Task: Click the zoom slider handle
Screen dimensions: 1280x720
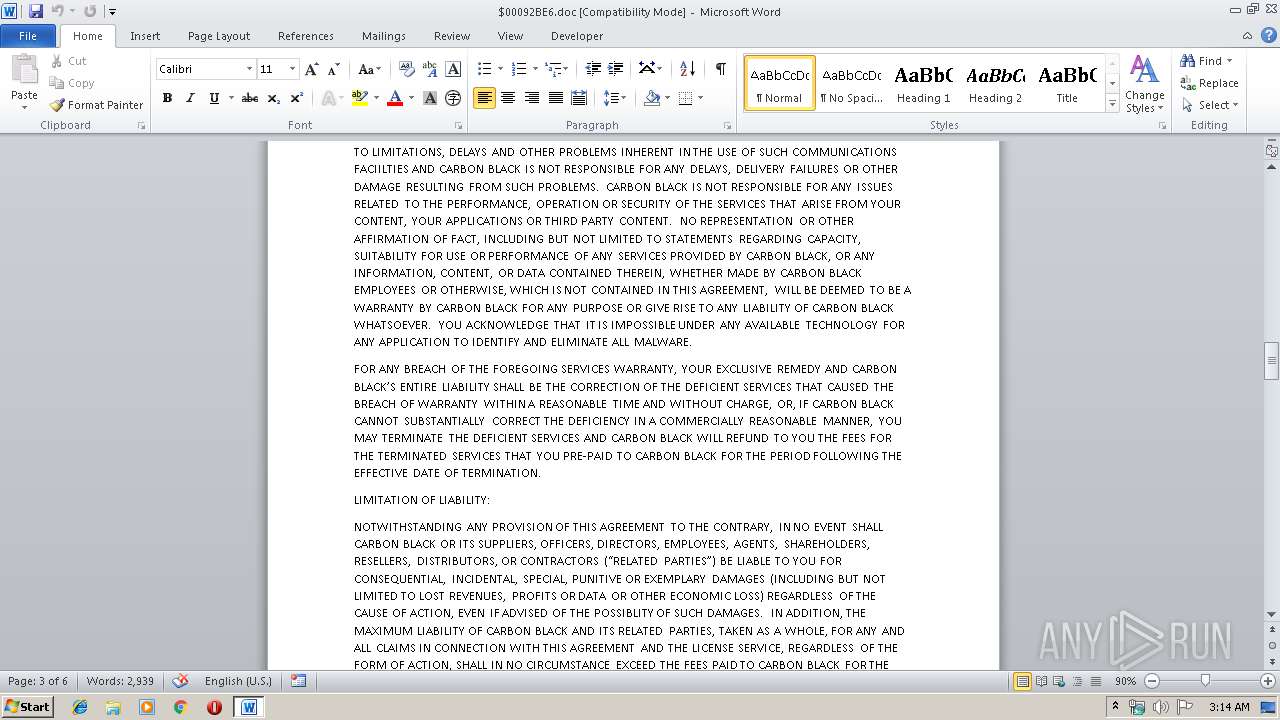Action: click(x=1205, y=681)
